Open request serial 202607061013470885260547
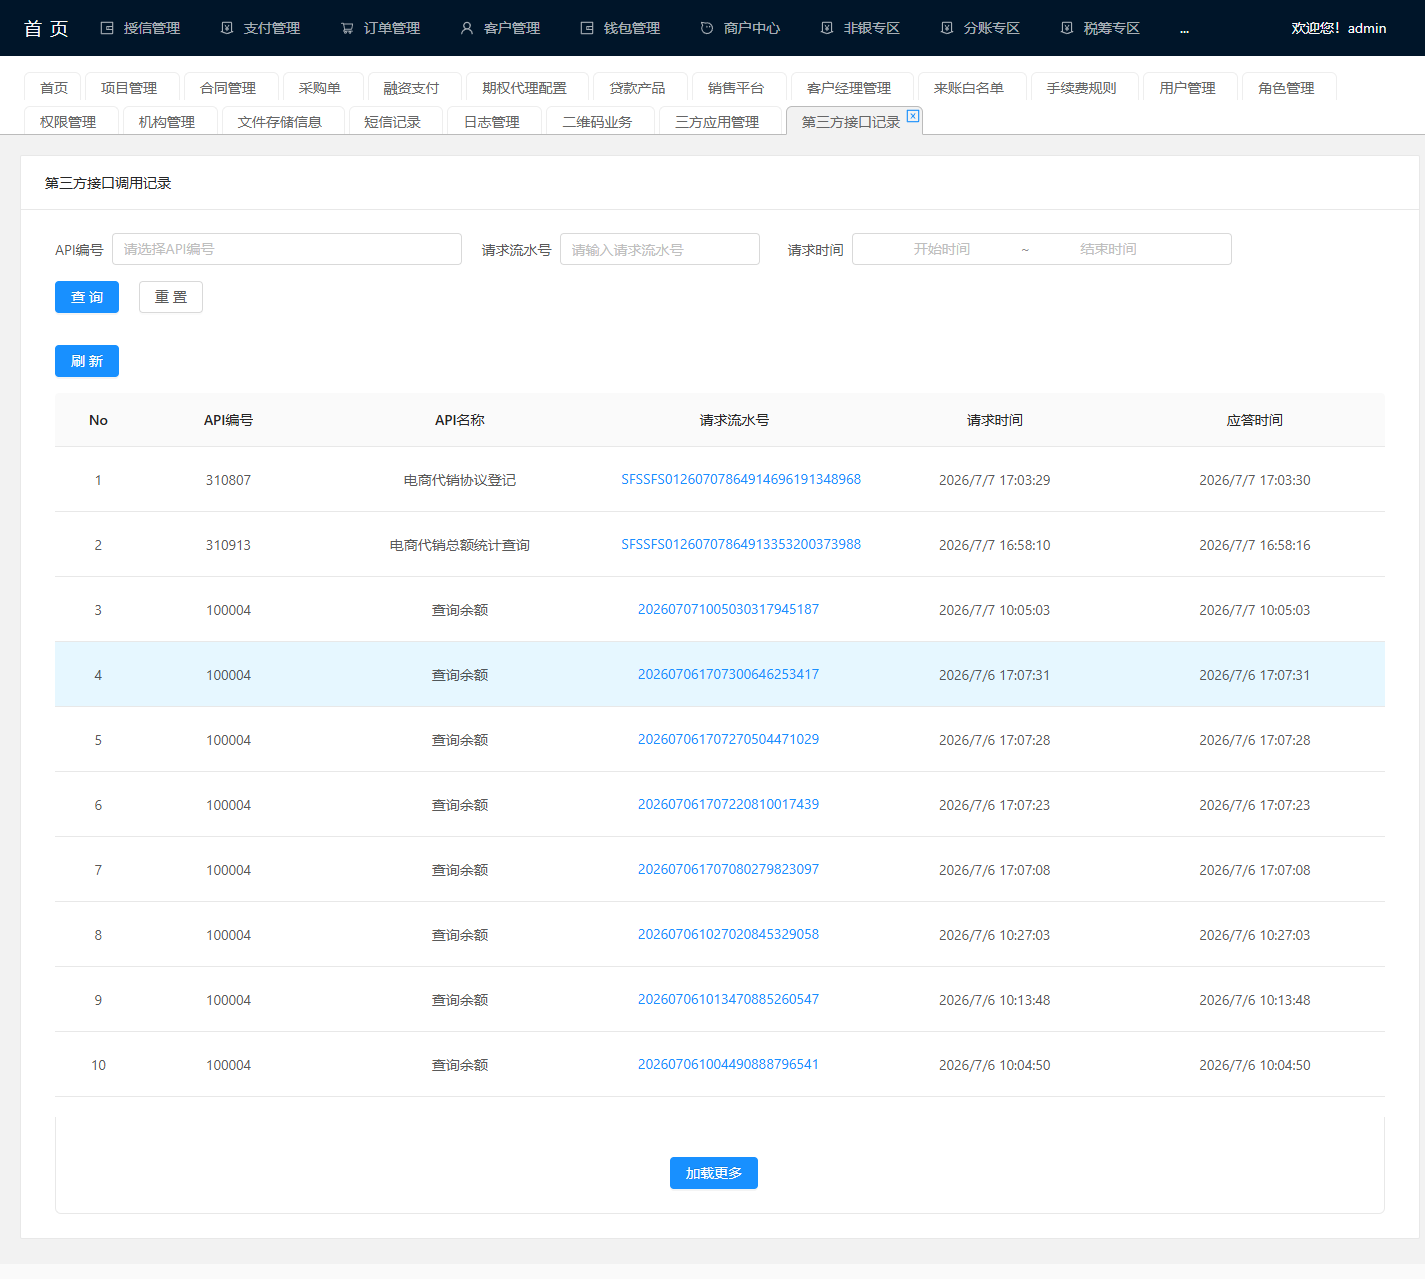 [728, 999]
